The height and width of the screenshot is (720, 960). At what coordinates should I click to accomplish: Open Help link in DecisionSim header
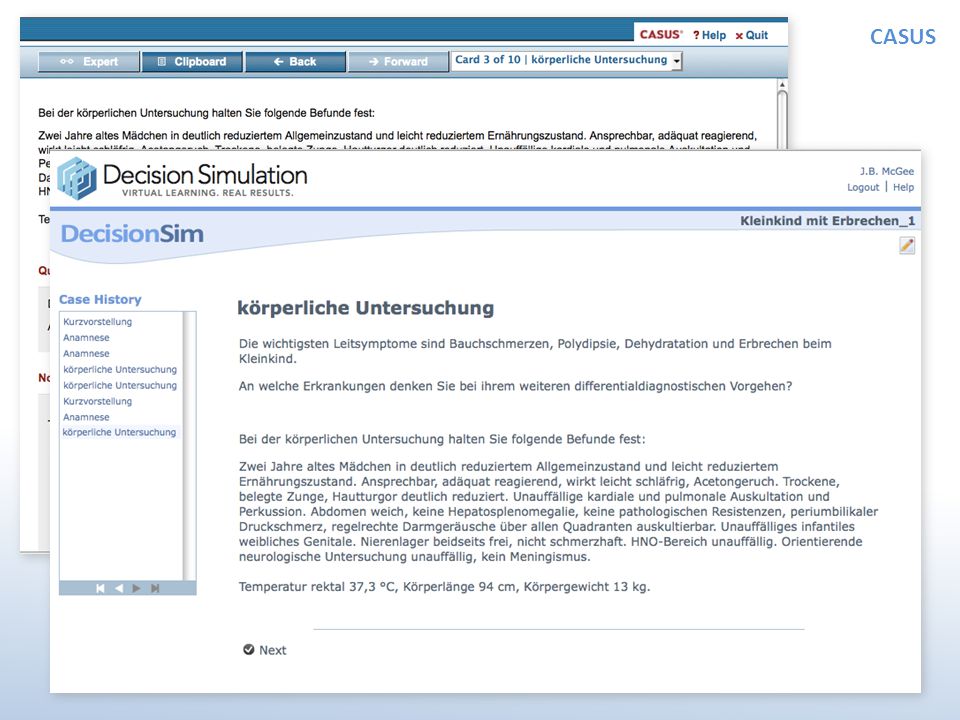(903, 187)
